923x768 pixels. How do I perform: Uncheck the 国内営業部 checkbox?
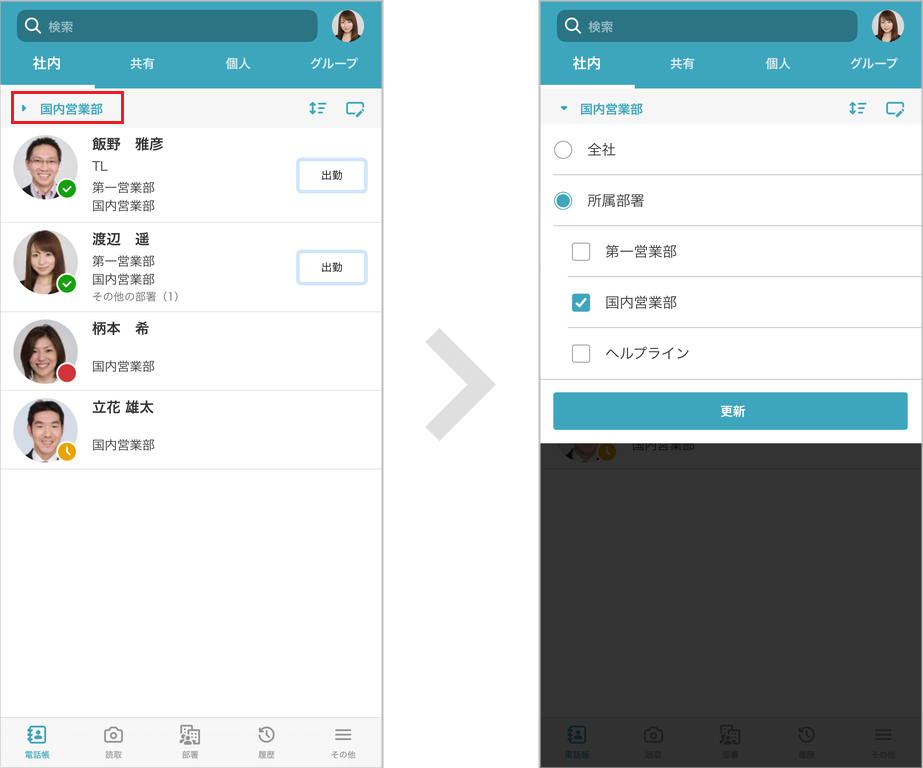click(581, 302)
